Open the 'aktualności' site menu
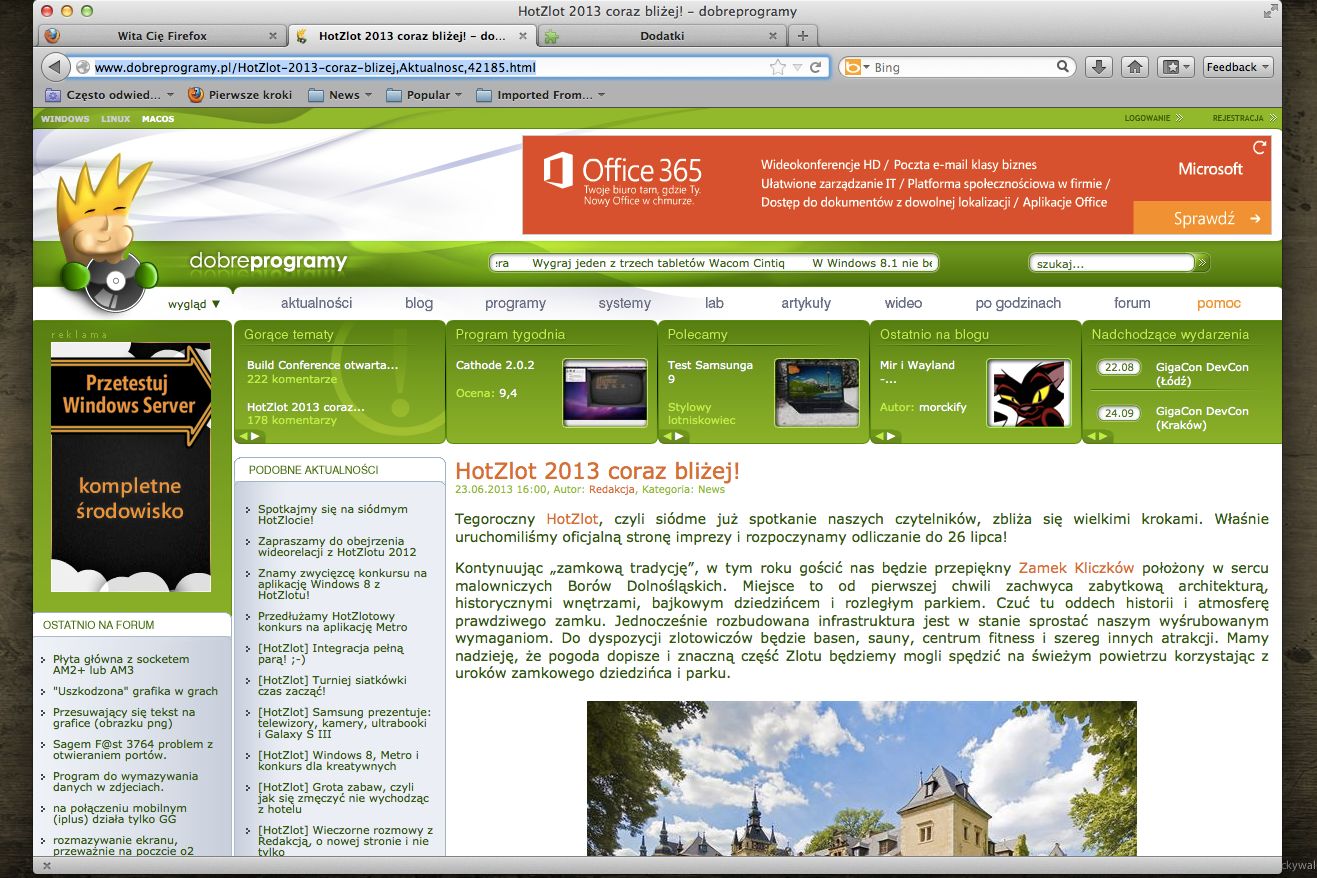This screenshot has width=1317, height=878. (316, 303)
